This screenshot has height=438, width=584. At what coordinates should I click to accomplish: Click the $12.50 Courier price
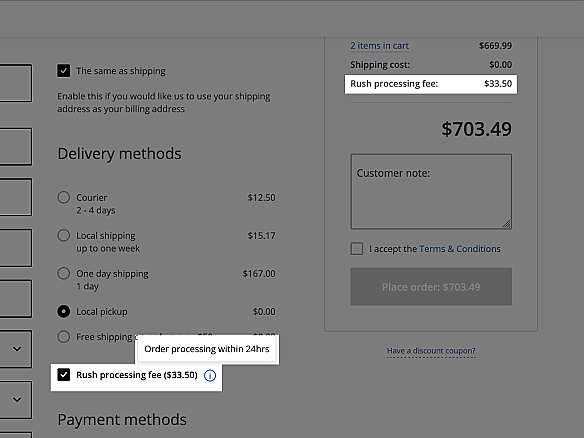coord(261,197)
